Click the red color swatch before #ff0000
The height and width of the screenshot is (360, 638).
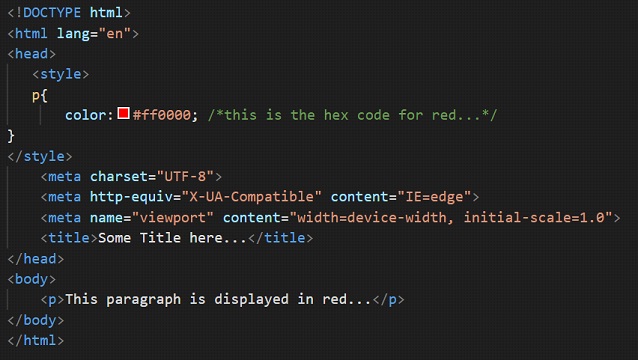[x=124, y=113]
